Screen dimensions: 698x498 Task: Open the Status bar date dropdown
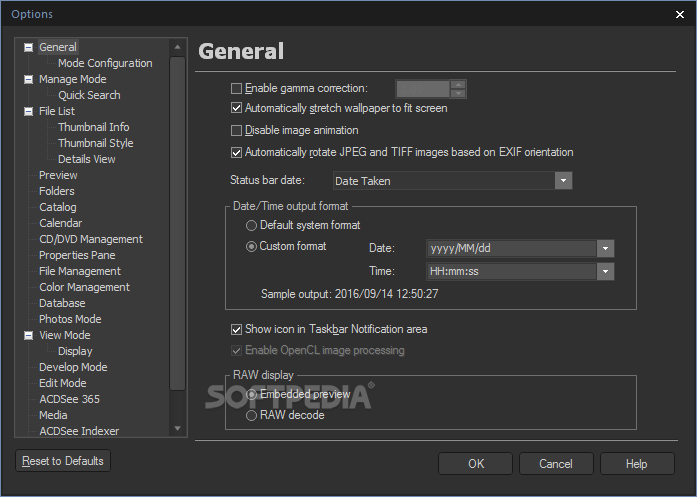click(563, 181)
